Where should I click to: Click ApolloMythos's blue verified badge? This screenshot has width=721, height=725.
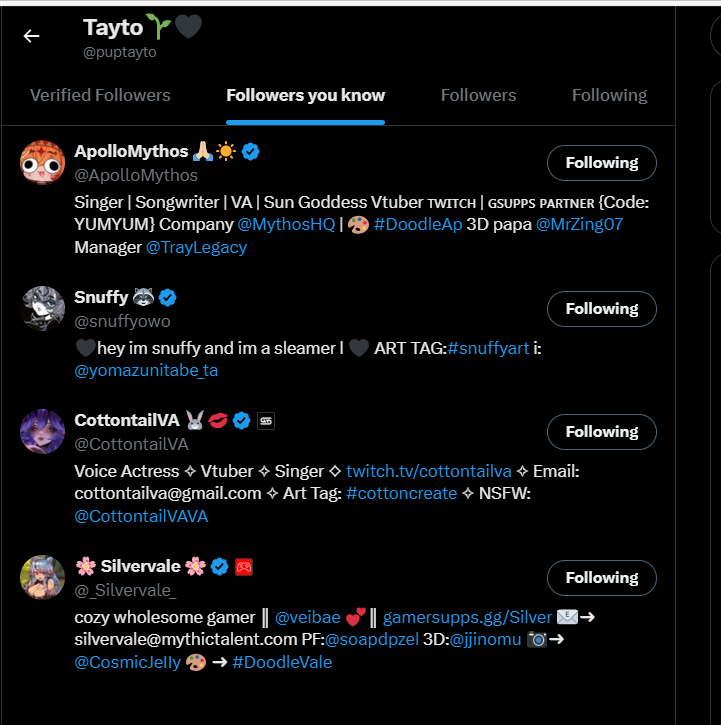click(252, 151)
